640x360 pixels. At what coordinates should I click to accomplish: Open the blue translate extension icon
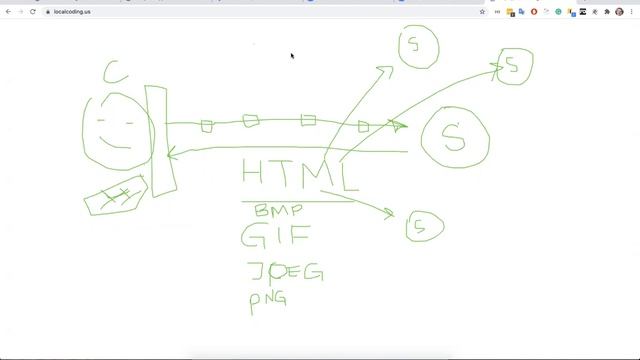(x=522, y=12)
